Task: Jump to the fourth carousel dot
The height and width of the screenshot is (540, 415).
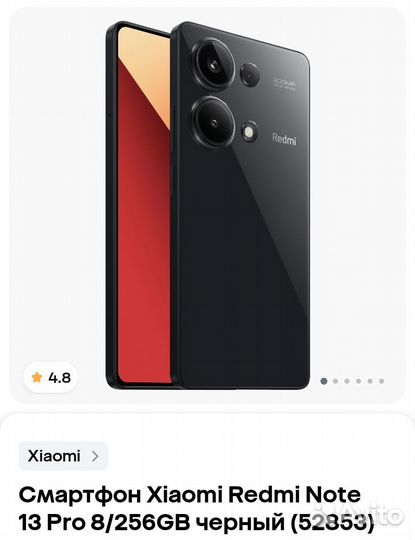Action: [x=359, y=381]
